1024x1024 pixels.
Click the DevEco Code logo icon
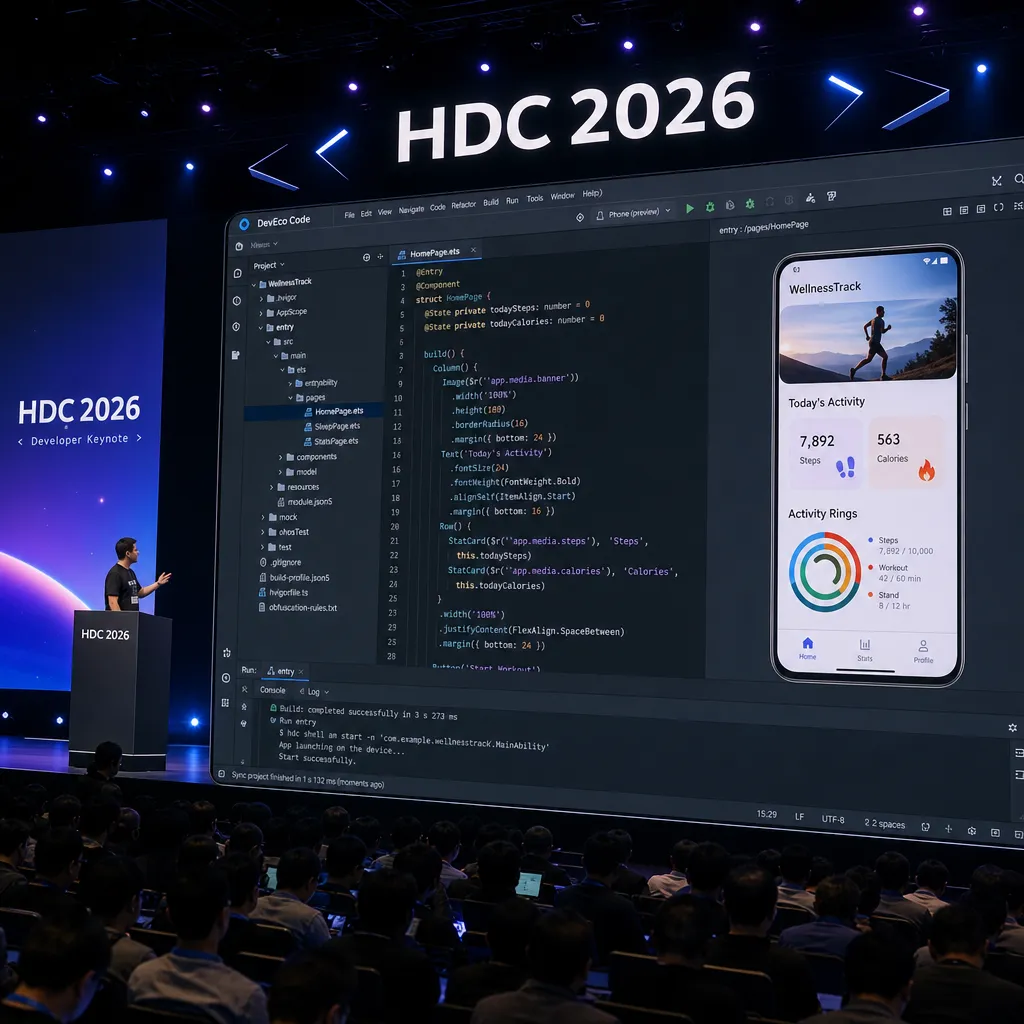pyautogui.click(x=244, y=224)
